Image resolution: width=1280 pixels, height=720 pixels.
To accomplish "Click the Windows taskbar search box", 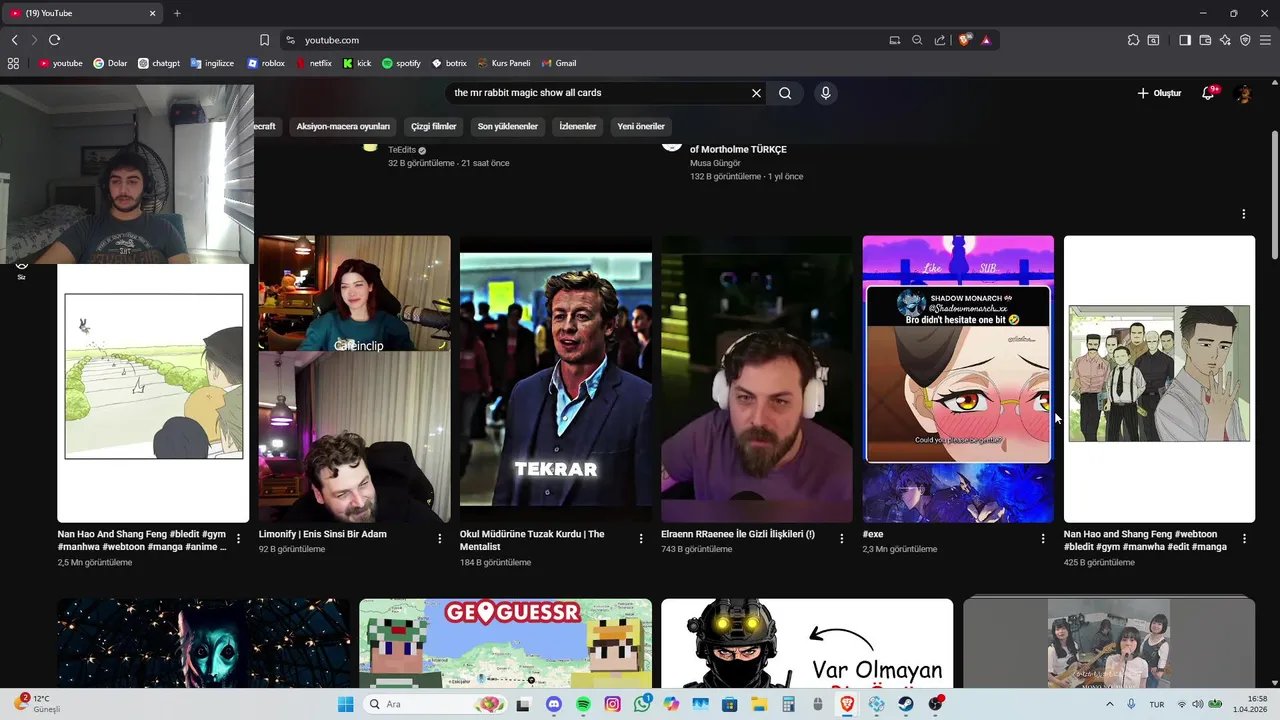I will [435, 704].
